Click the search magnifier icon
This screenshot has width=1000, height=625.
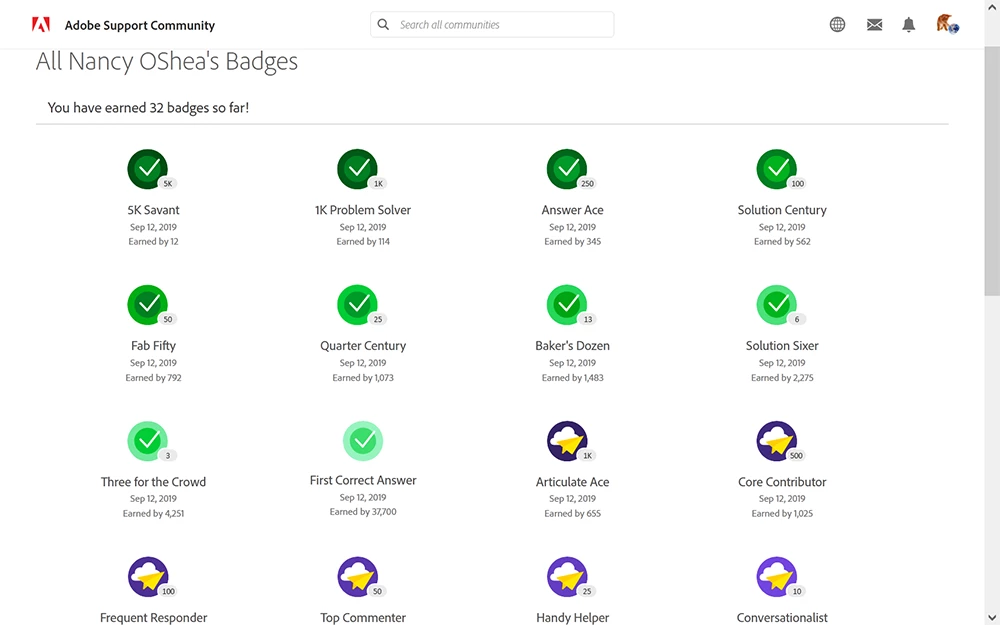coord(383,24)
